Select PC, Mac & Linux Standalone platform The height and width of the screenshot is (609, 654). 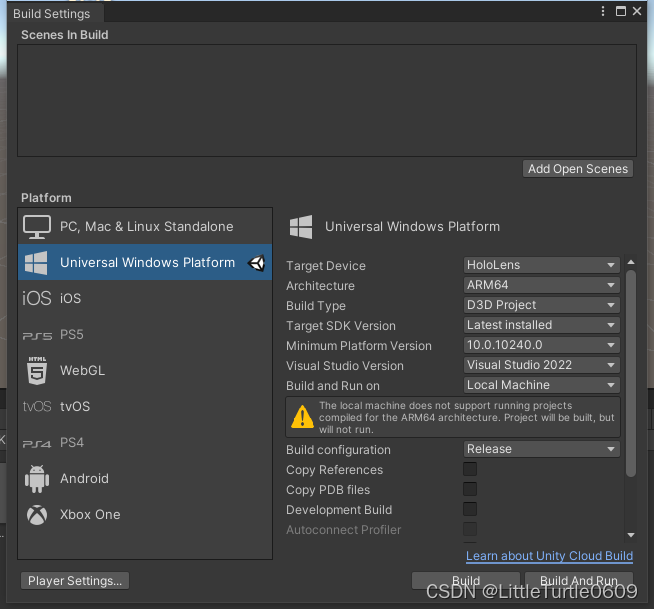[145, 227]
